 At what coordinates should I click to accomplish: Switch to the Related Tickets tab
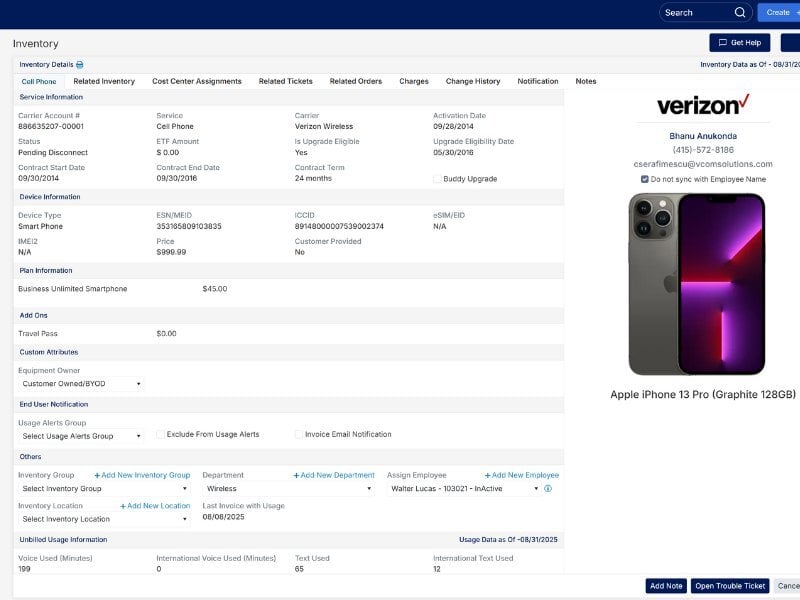[285, 81]
